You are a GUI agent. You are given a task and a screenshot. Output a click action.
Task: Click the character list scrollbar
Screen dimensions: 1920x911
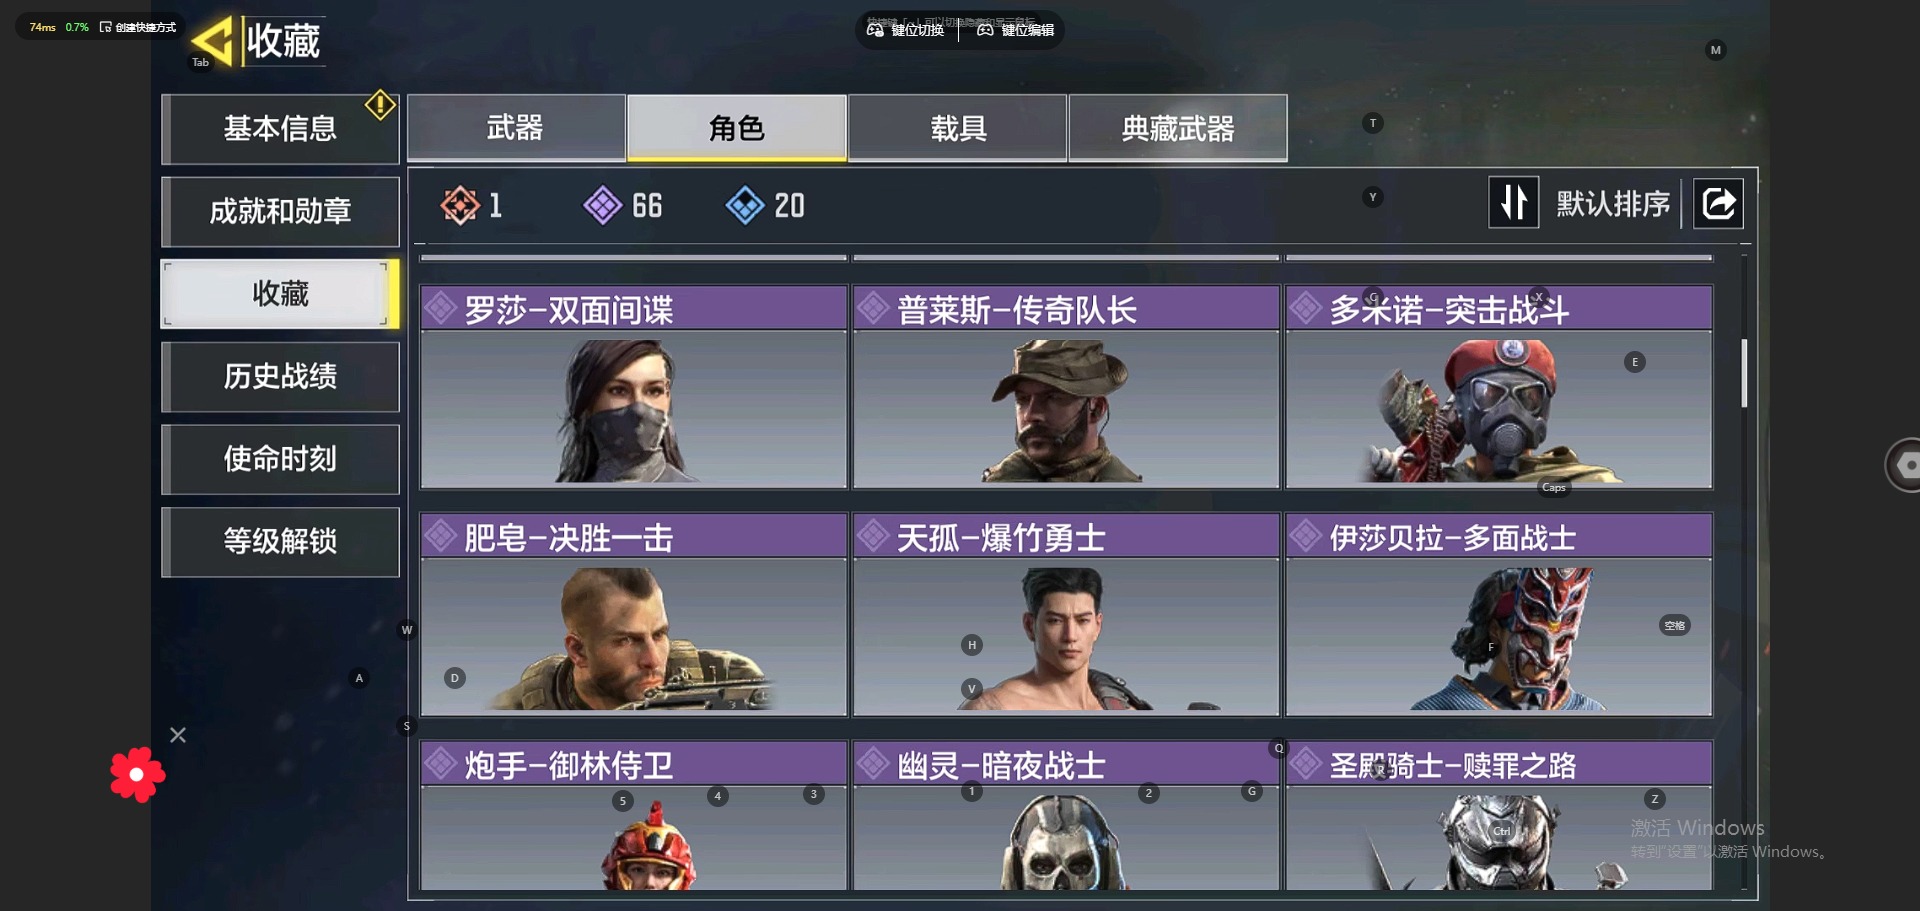(1744, 373)
